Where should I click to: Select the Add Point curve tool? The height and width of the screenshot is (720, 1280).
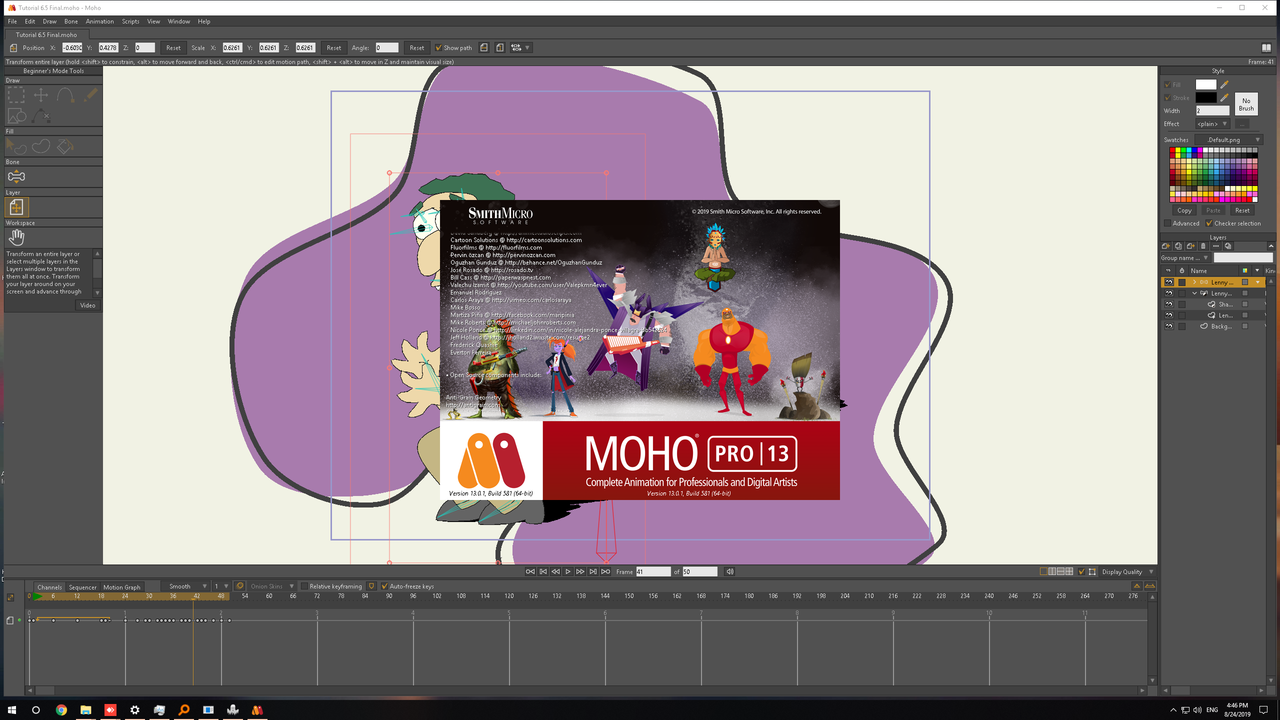(x=65, y=95)
